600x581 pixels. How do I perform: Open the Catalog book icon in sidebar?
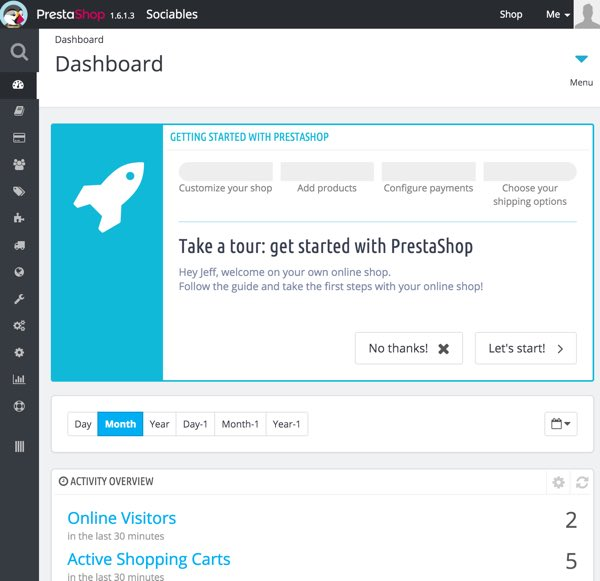pyautogui.click(x=19, y=111)
